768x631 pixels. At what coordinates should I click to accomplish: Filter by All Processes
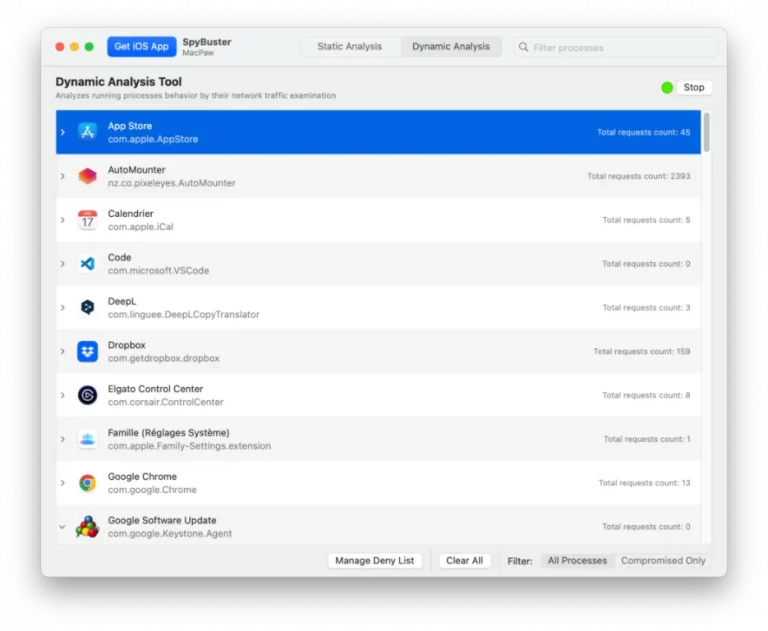(x=577, y=560)
